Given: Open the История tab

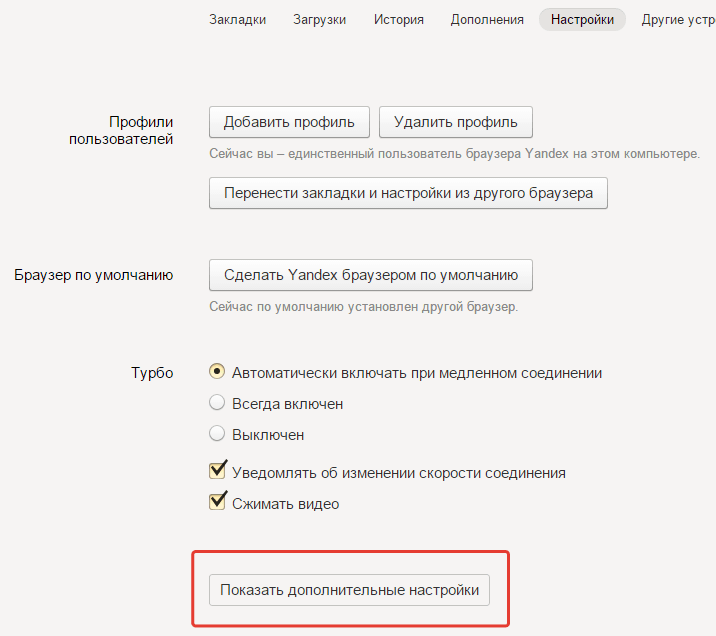Looking at the screenshot, I should (399, 20).
